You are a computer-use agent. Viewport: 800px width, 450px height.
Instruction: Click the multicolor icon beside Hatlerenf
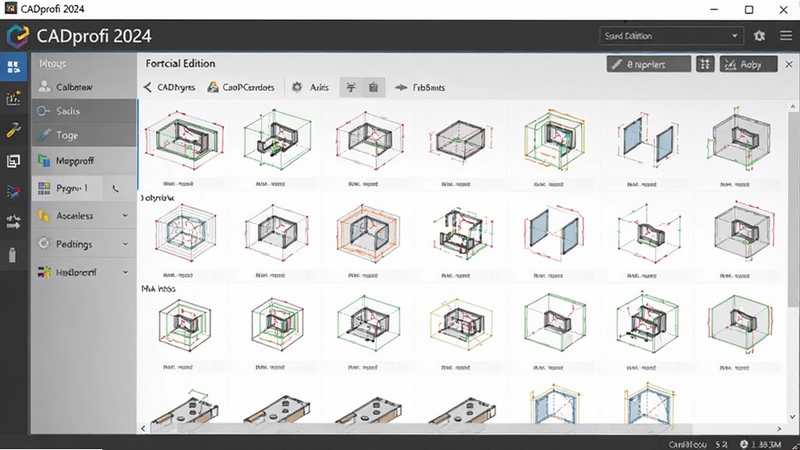(x=44, y=272)
